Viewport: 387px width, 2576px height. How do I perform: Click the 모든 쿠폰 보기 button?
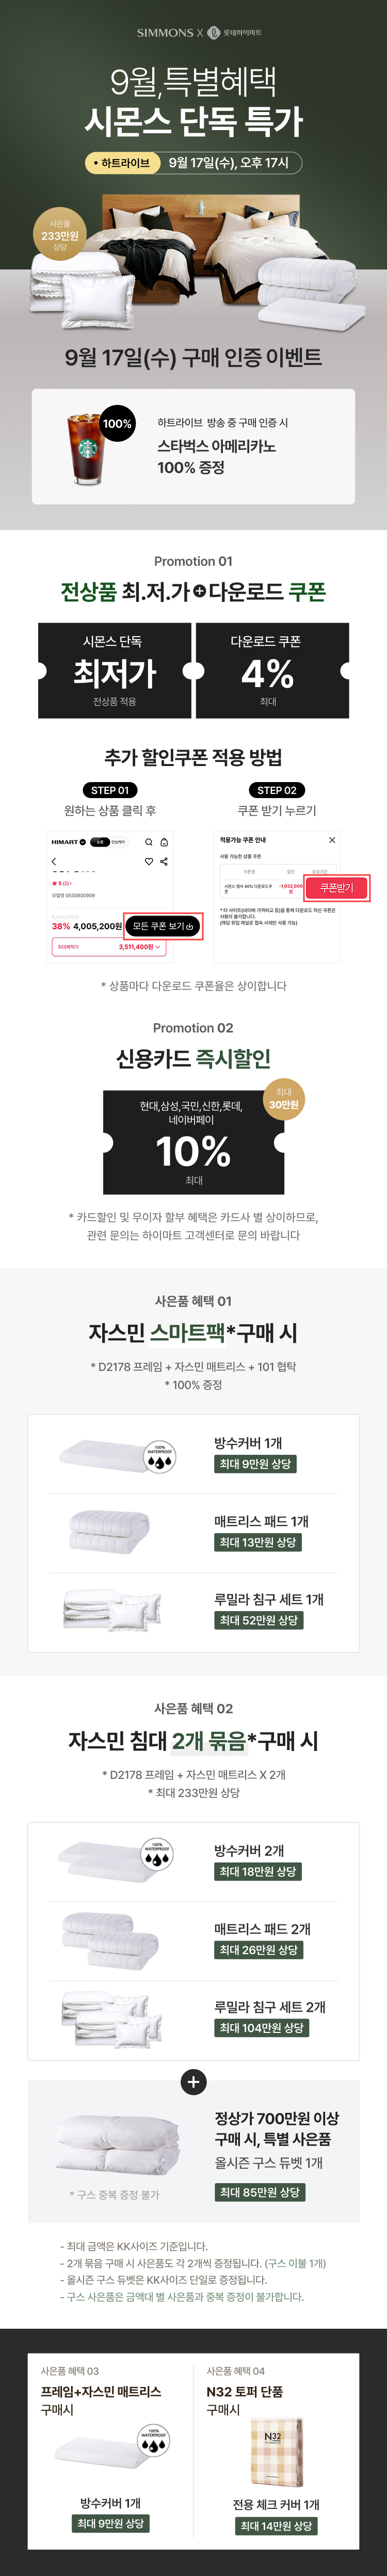pos(162,926)
